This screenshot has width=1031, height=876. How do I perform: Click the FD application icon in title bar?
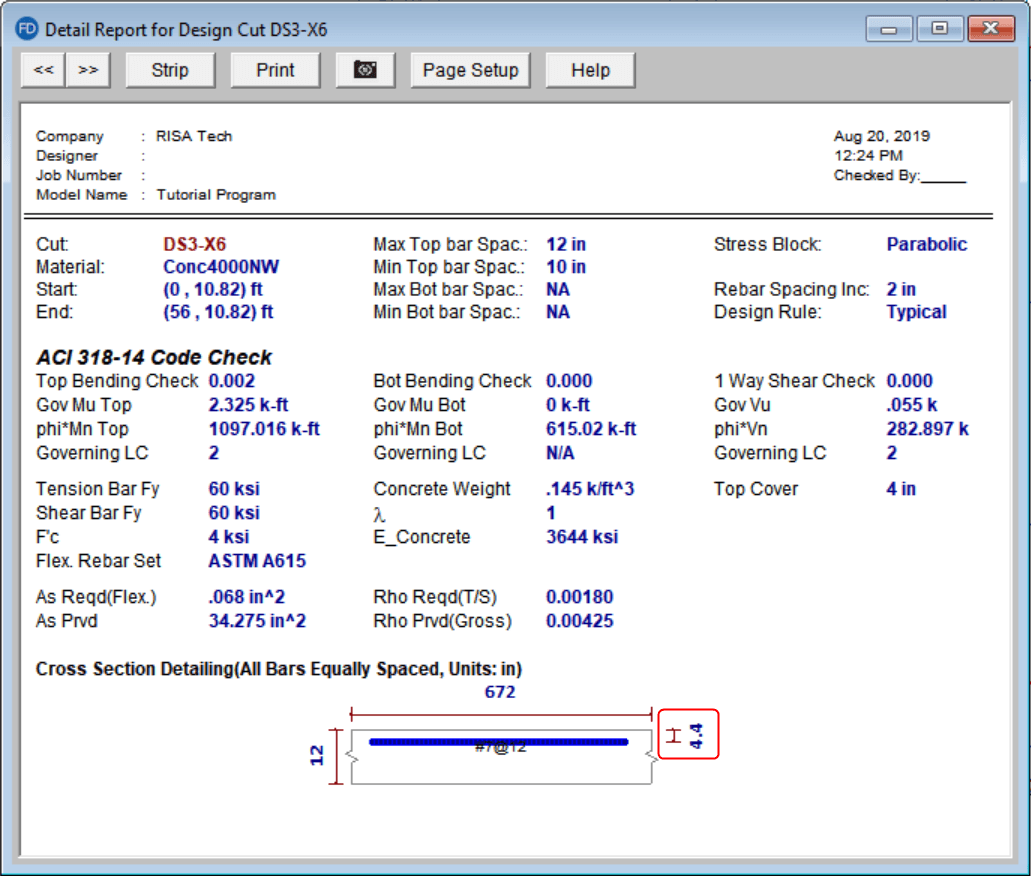(x=26, y=30)
